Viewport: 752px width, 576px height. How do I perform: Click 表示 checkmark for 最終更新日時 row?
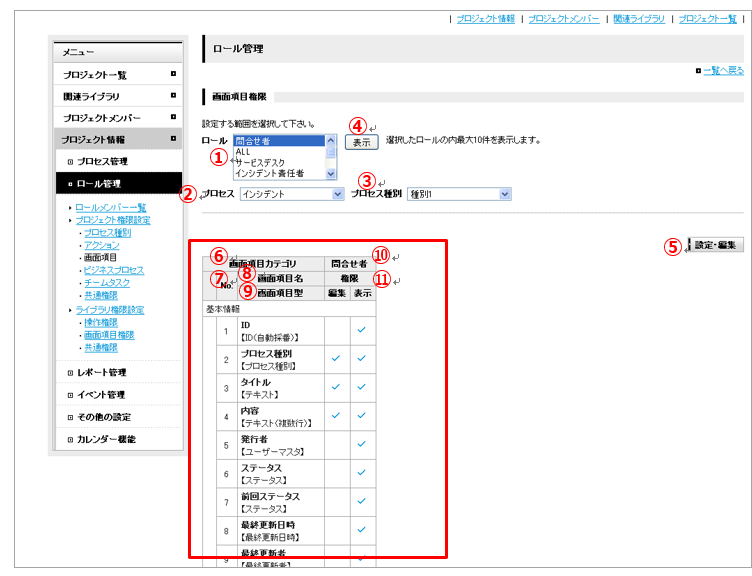point(362,529)
